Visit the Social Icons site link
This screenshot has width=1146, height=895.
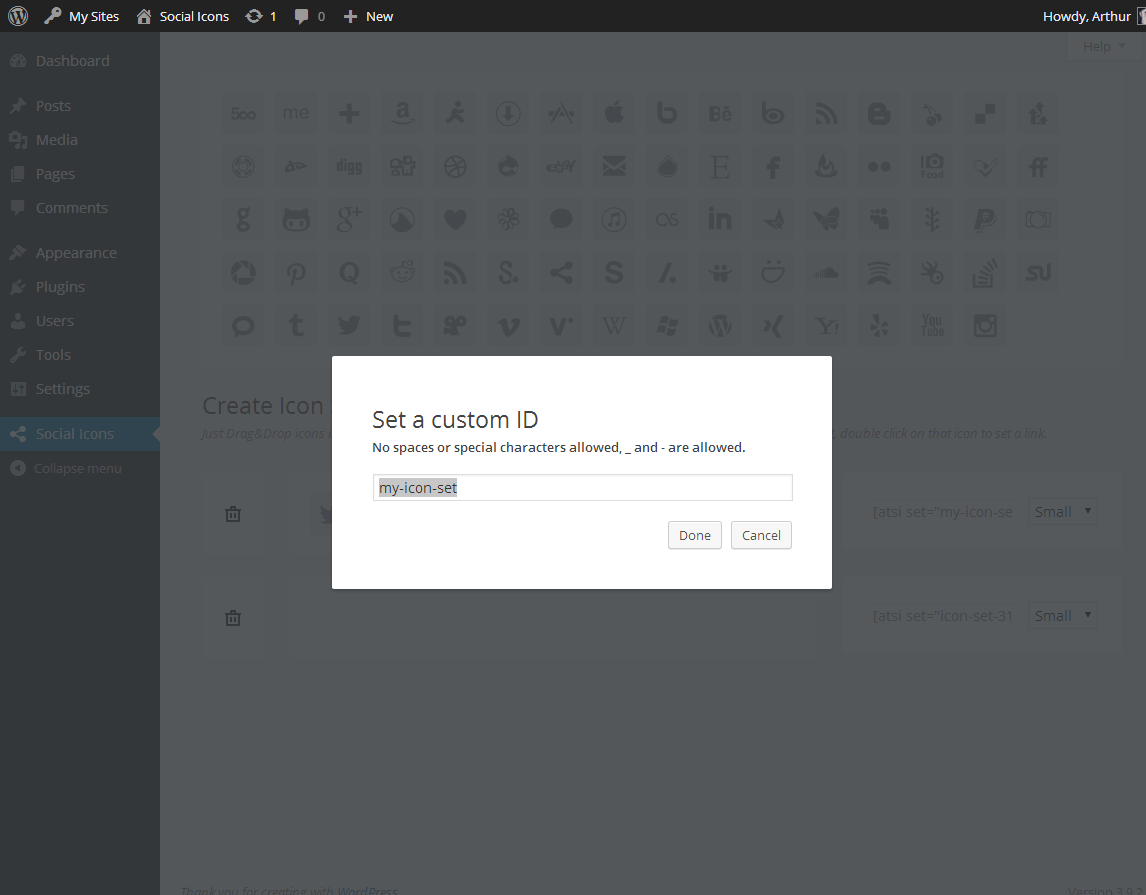point(183,16)
